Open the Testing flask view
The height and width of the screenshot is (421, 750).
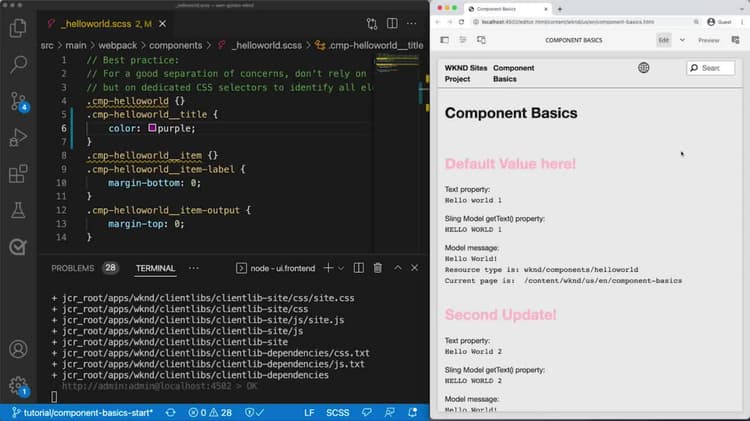(x=18, y=210)
